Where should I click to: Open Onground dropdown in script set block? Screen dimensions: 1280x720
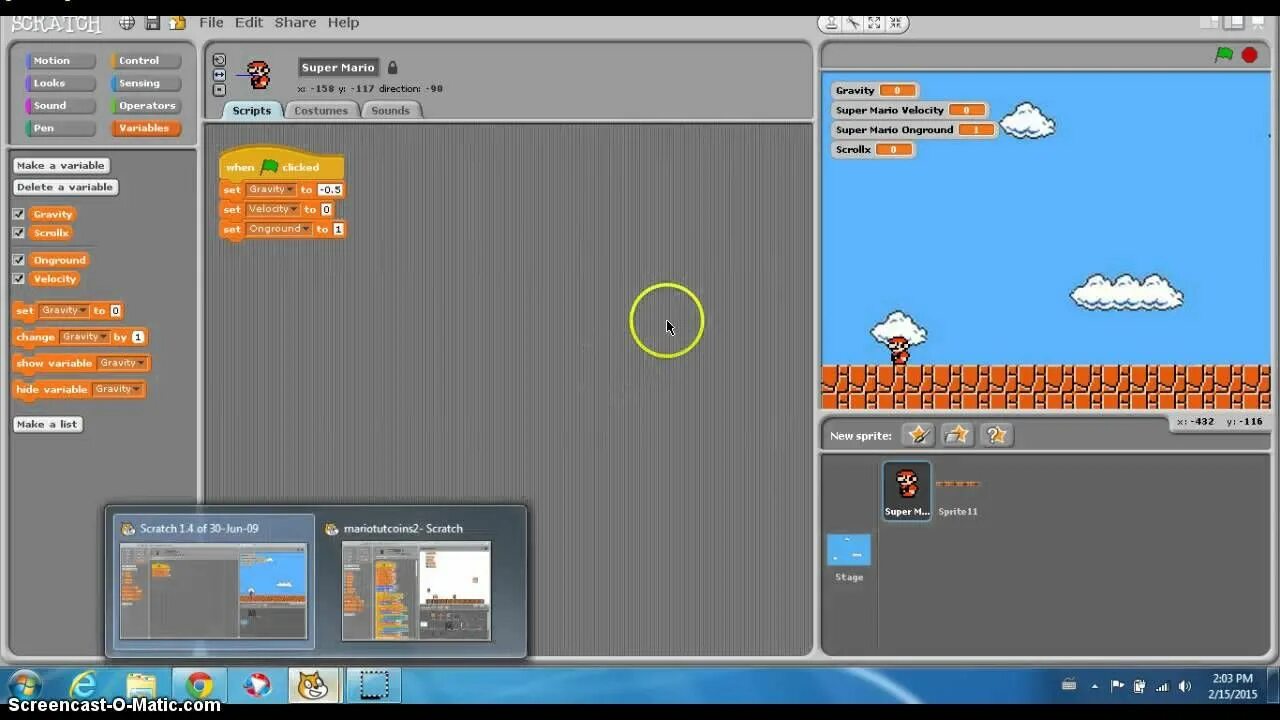pyautogui.click(x=279, y=229)
